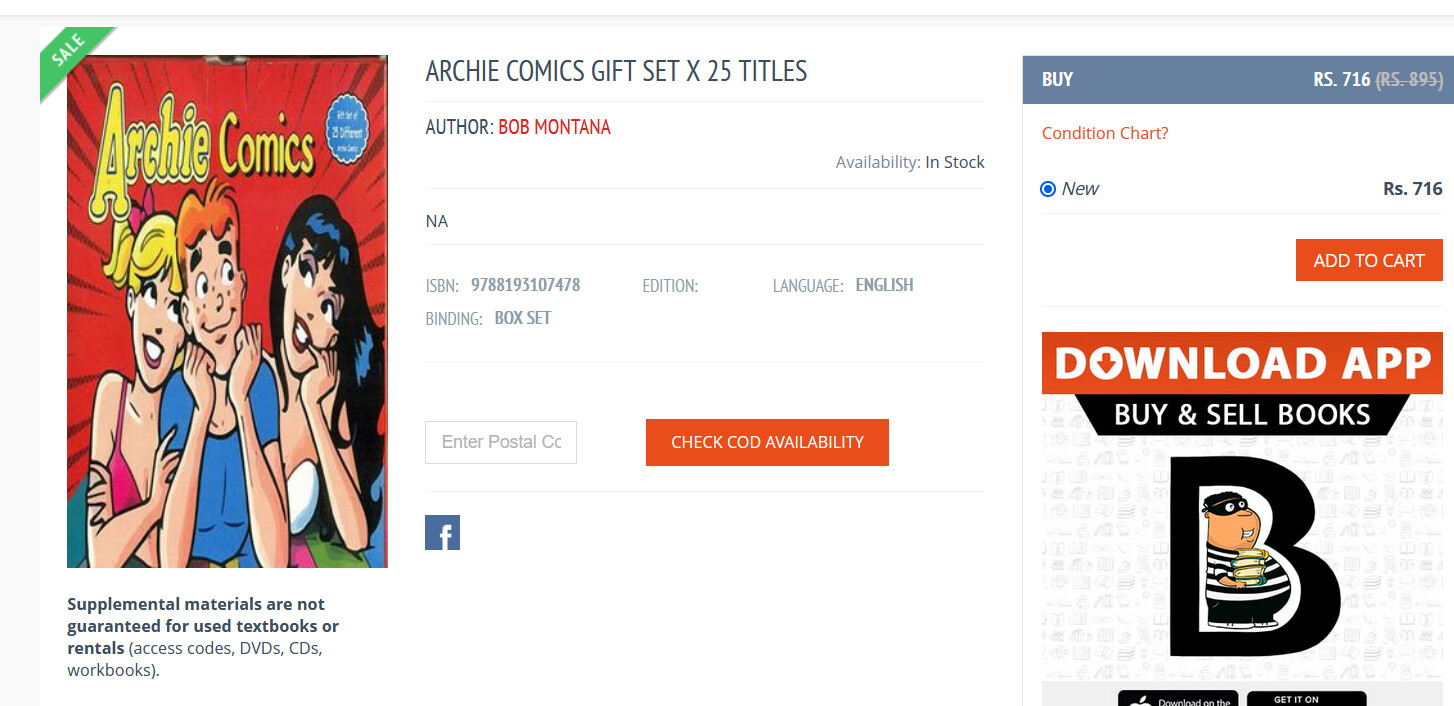Viewport: 1454px width, 706px height.
Task: Click the Archie Comics cover image
Action: (x=227, y=311)
